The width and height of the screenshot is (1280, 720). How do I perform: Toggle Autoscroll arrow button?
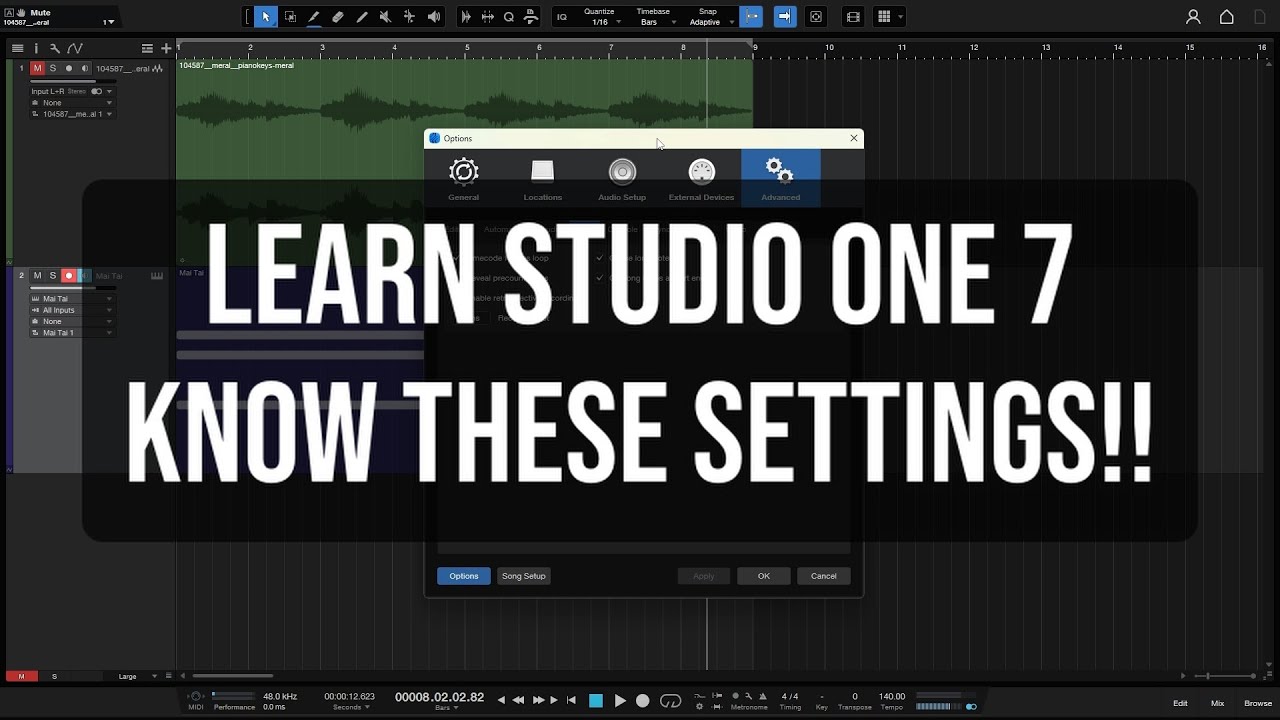click(785, 17)
